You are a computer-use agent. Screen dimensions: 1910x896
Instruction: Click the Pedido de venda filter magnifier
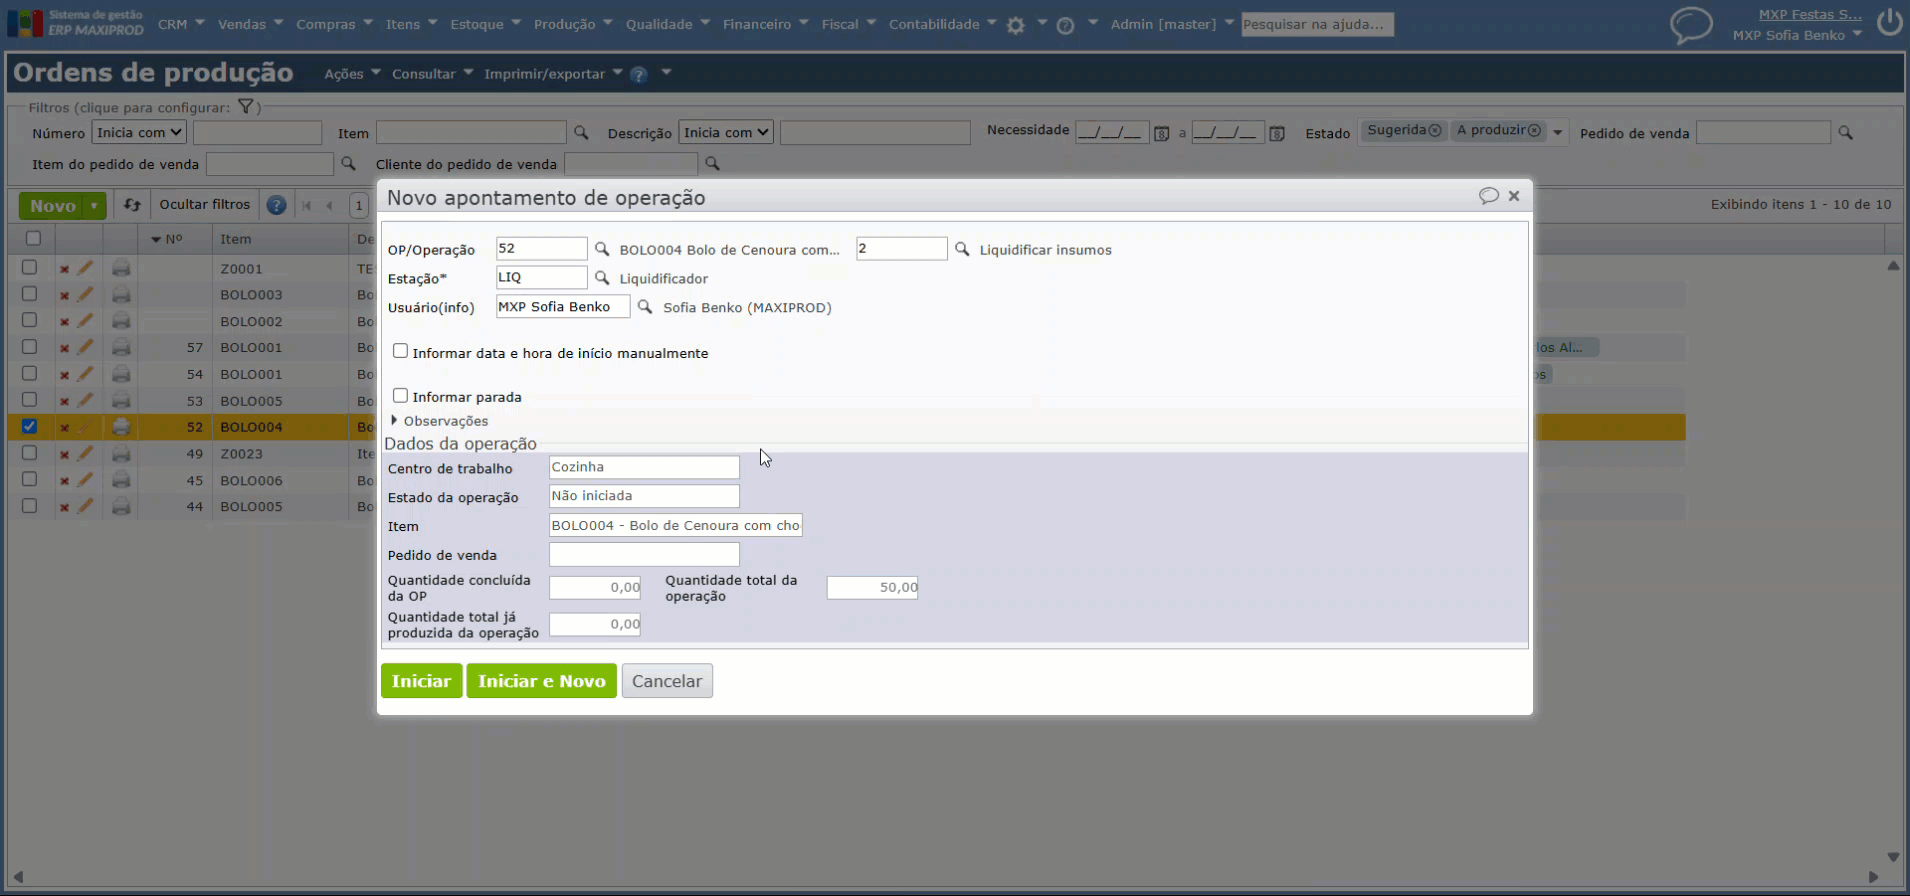tap(1846, 133)
